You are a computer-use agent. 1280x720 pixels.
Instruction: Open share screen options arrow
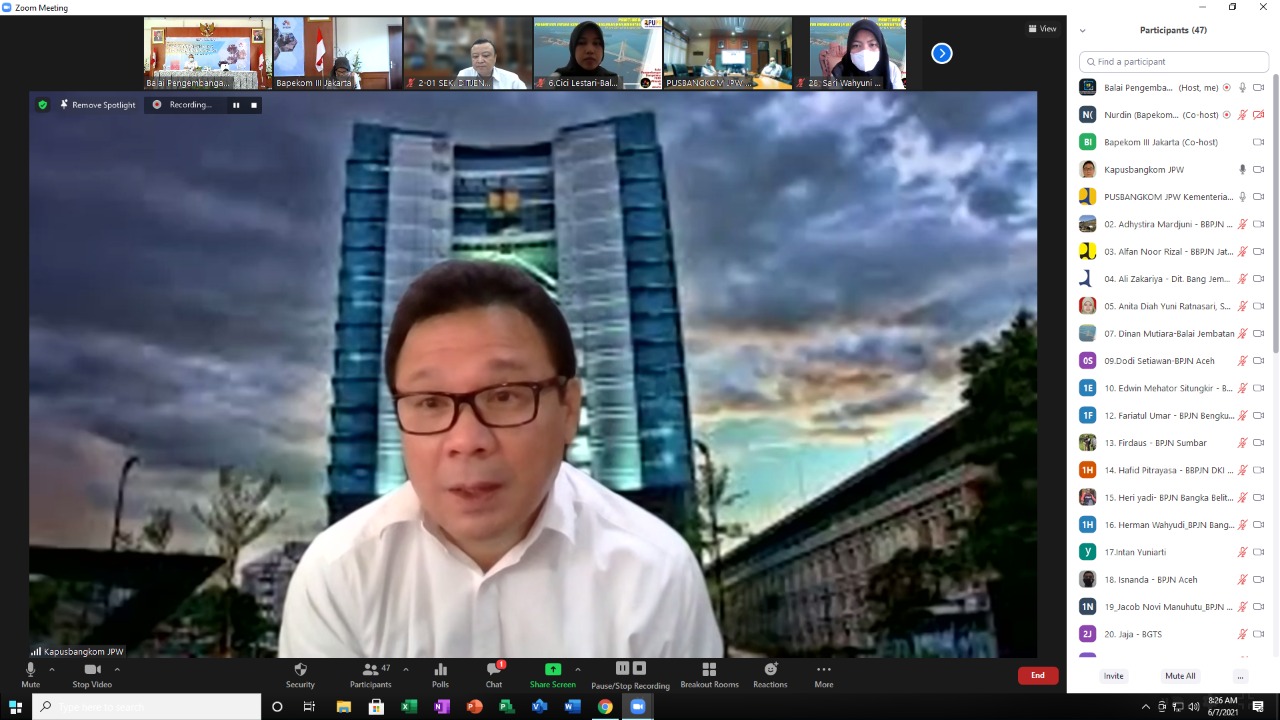(x=577, y=669)
